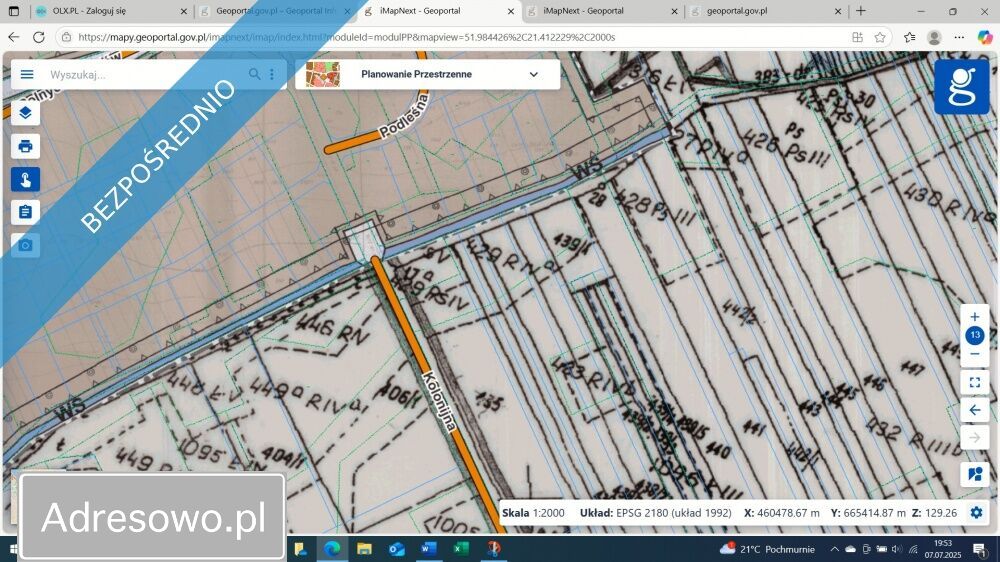The width and height of the screenshot is (1000, 562).
Task: Open a new browser tab
Action: pyautogui.click(x=861, y=11)
